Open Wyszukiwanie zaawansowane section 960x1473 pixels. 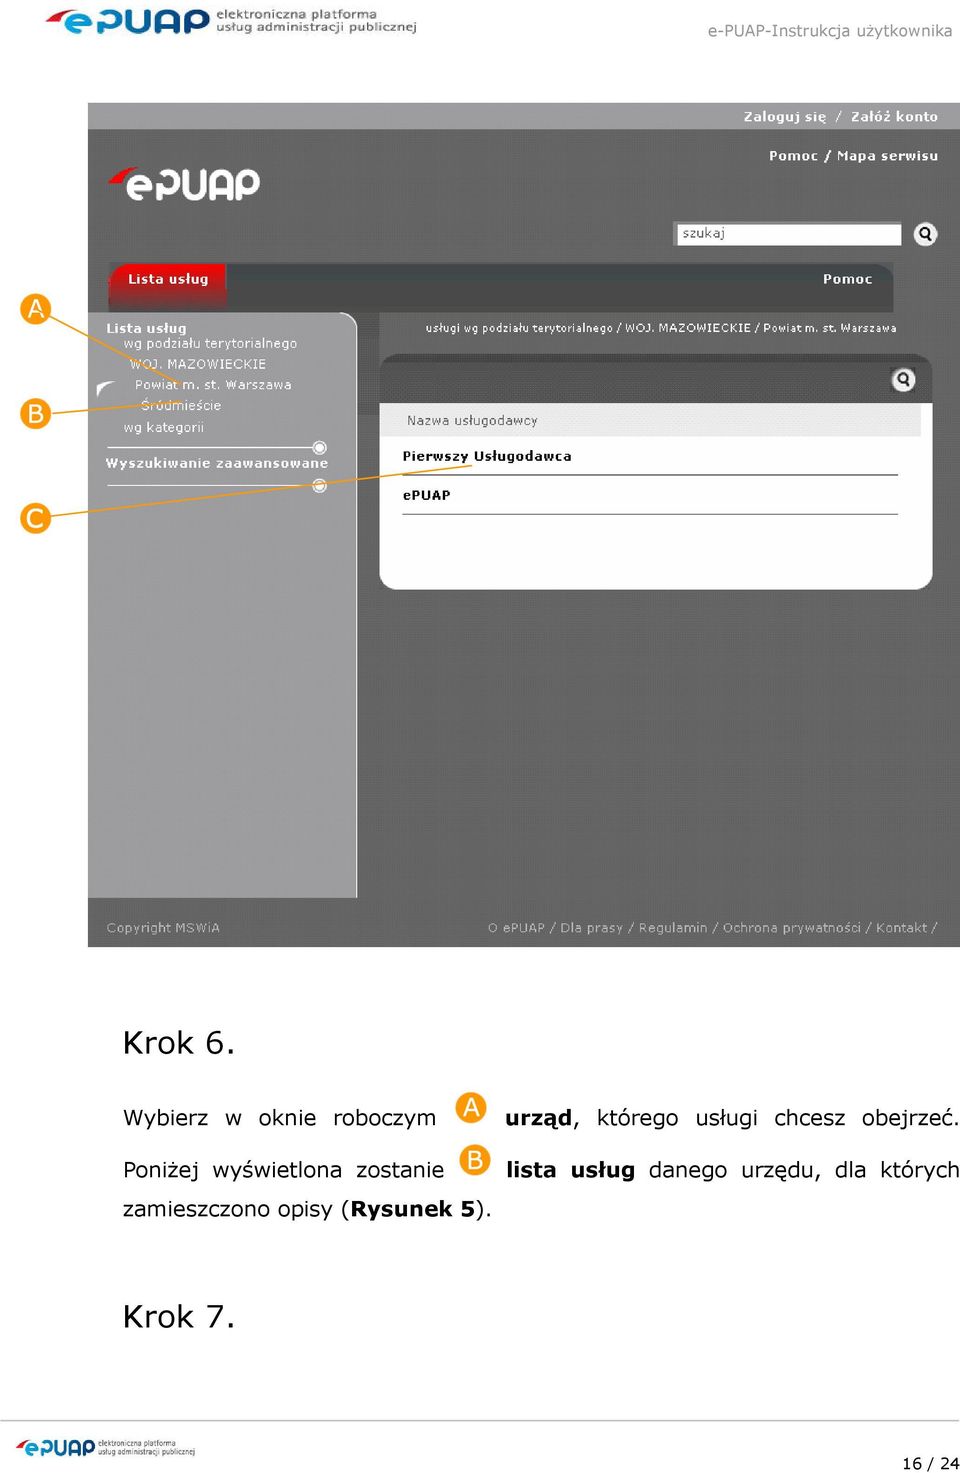pyautogui.click(x=217, y=463)
